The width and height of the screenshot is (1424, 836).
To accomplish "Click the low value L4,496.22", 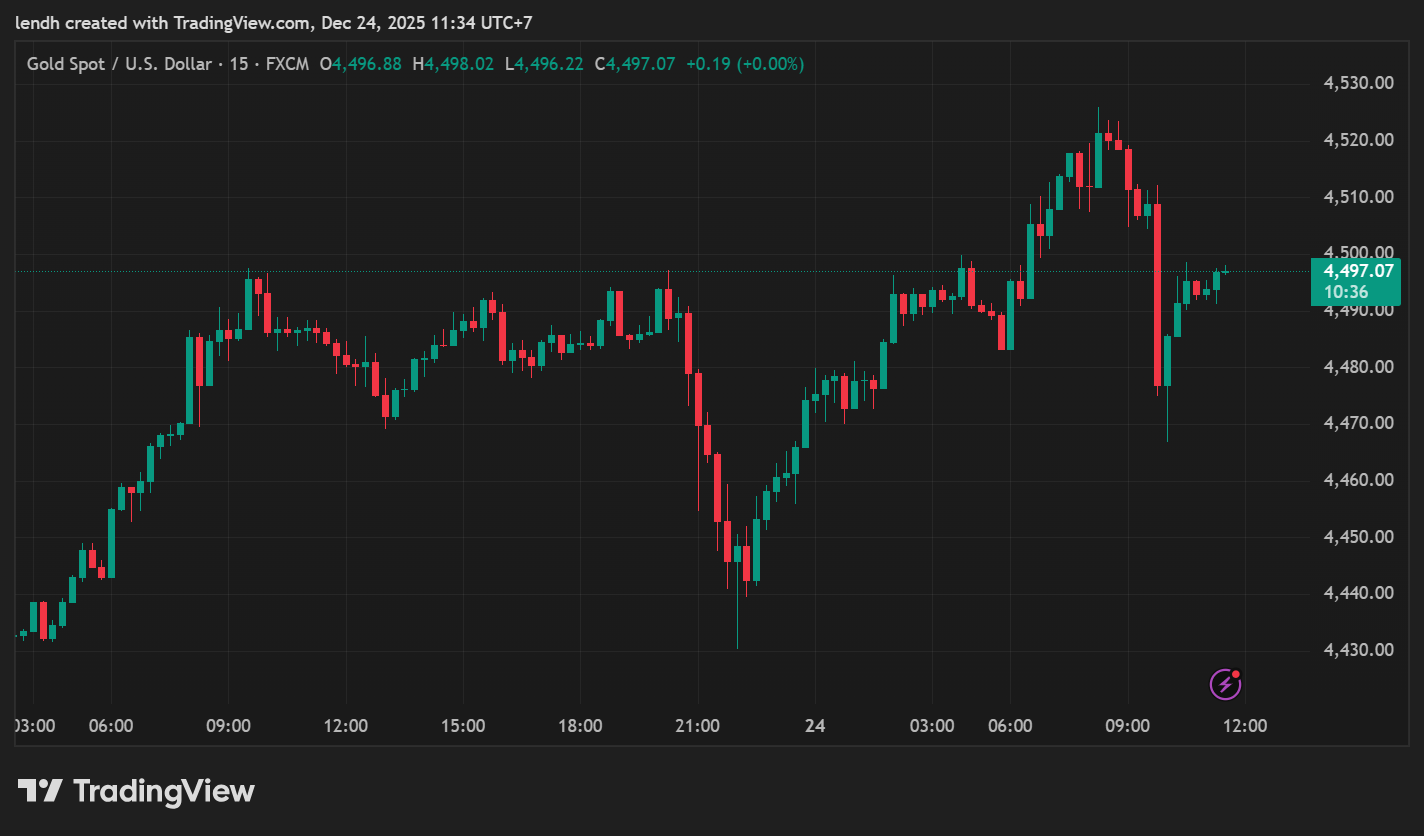I will [x=544, y=64].
